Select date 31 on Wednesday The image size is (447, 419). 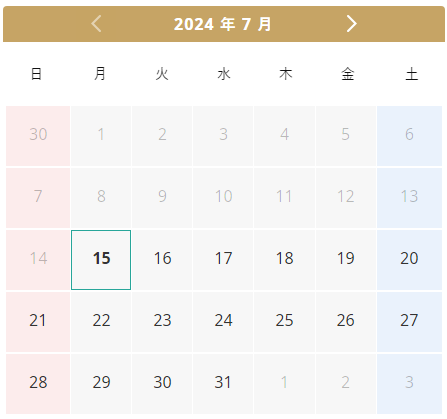(223, 384)
